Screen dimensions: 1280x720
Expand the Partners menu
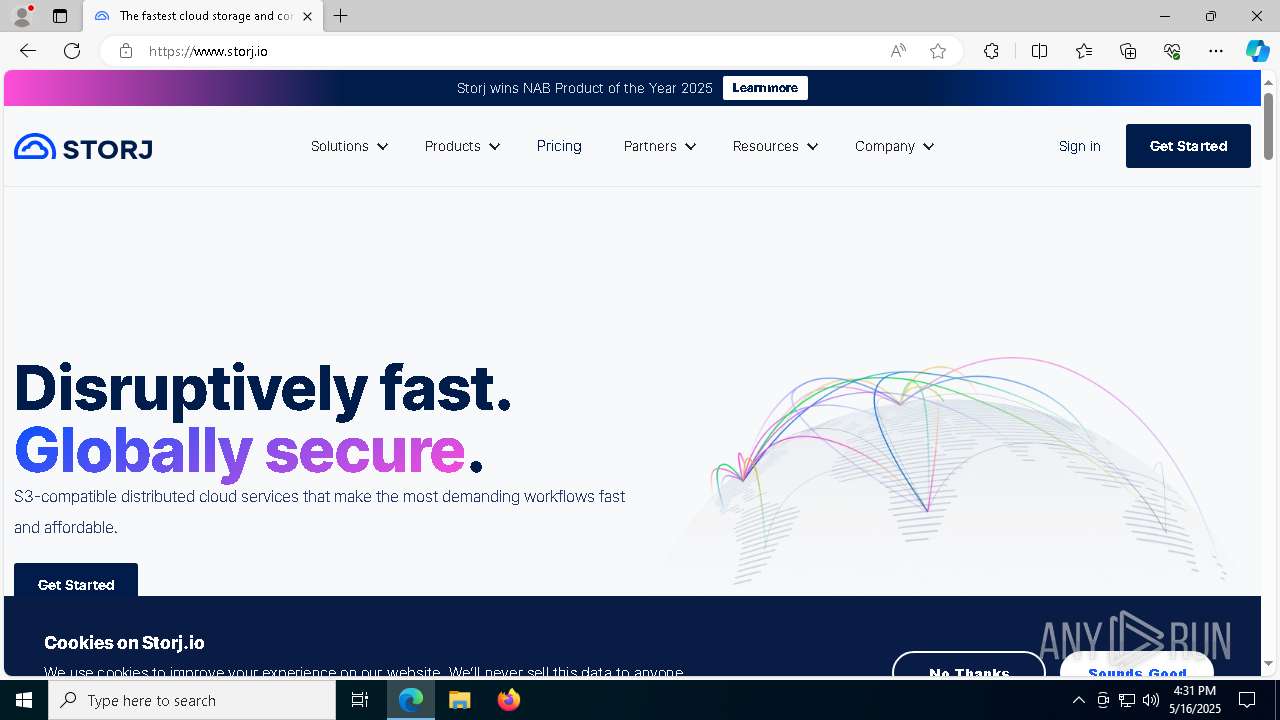pyautogui.click(x=660, y=146)
